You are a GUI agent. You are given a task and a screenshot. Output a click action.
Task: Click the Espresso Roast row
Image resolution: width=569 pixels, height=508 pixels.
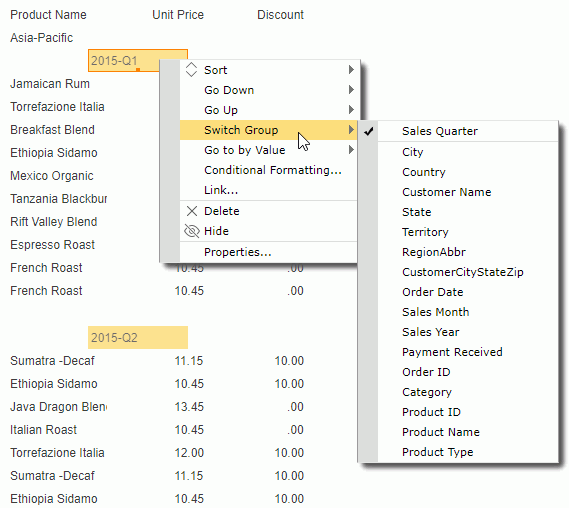click(x=52, y=245)
